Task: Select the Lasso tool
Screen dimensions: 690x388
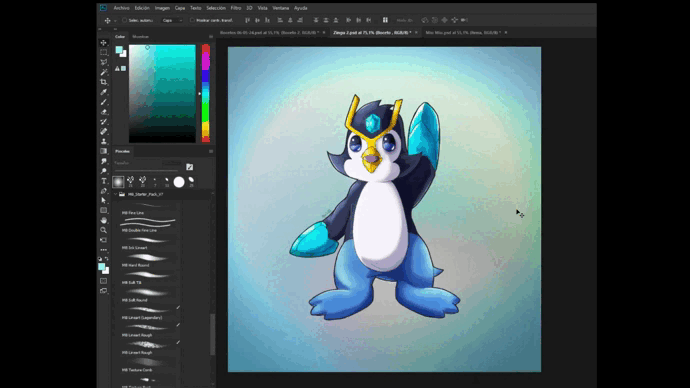Action: [103, 62]
